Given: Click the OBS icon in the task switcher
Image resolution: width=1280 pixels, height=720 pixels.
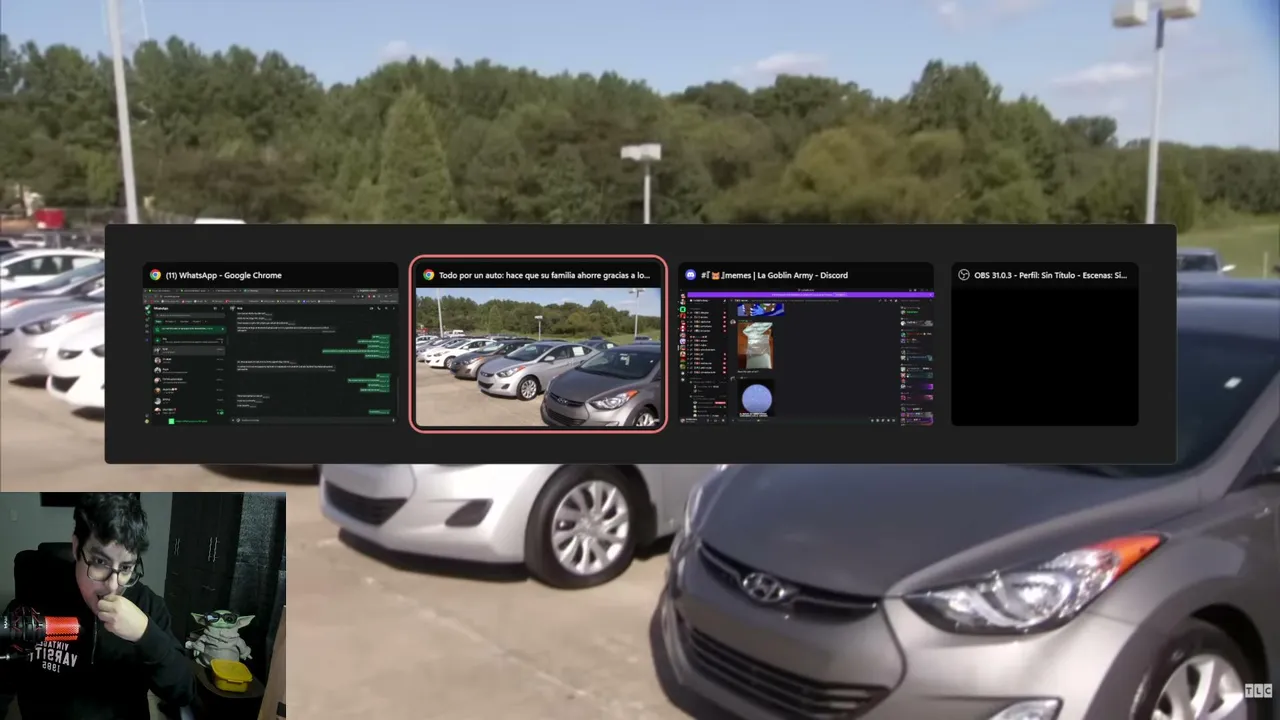Looking at the screenshot, I should point(964,275).
